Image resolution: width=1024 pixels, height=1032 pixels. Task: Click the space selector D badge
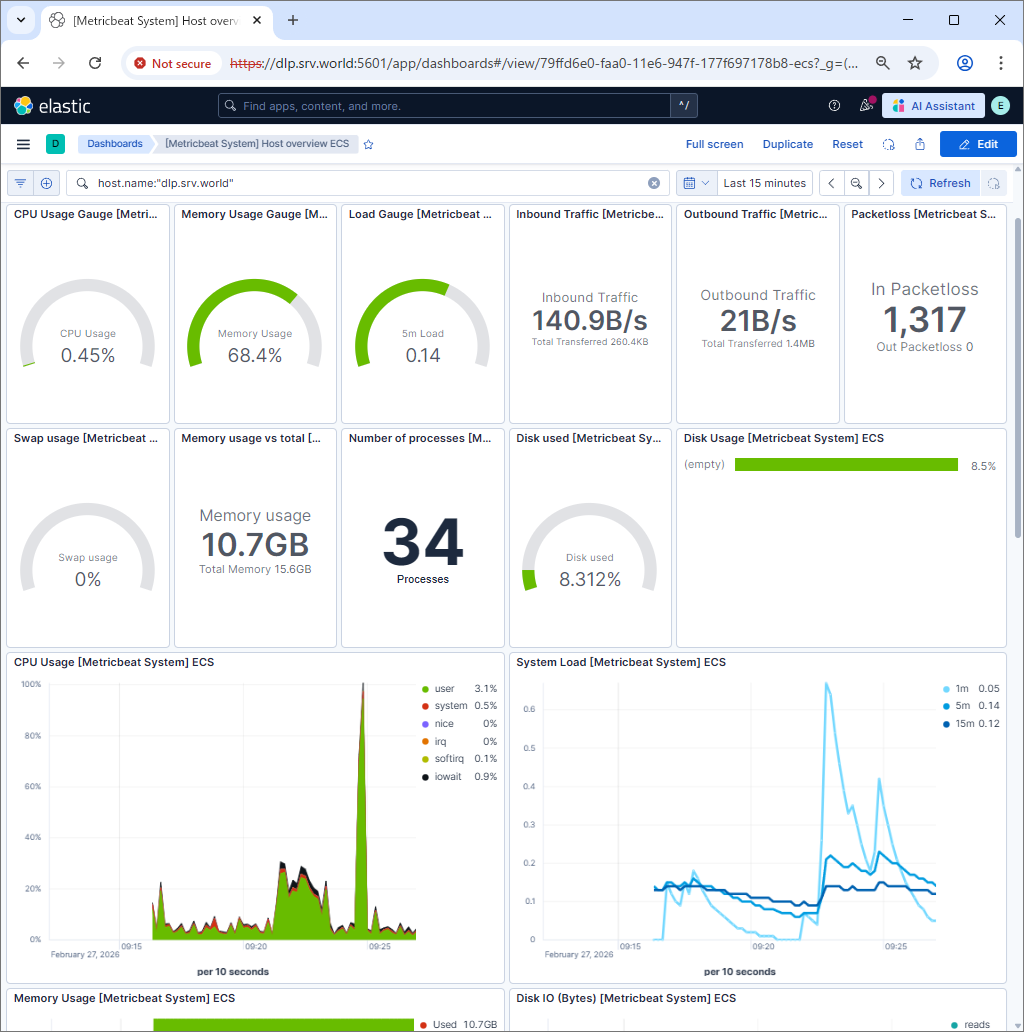coord(55,143)
